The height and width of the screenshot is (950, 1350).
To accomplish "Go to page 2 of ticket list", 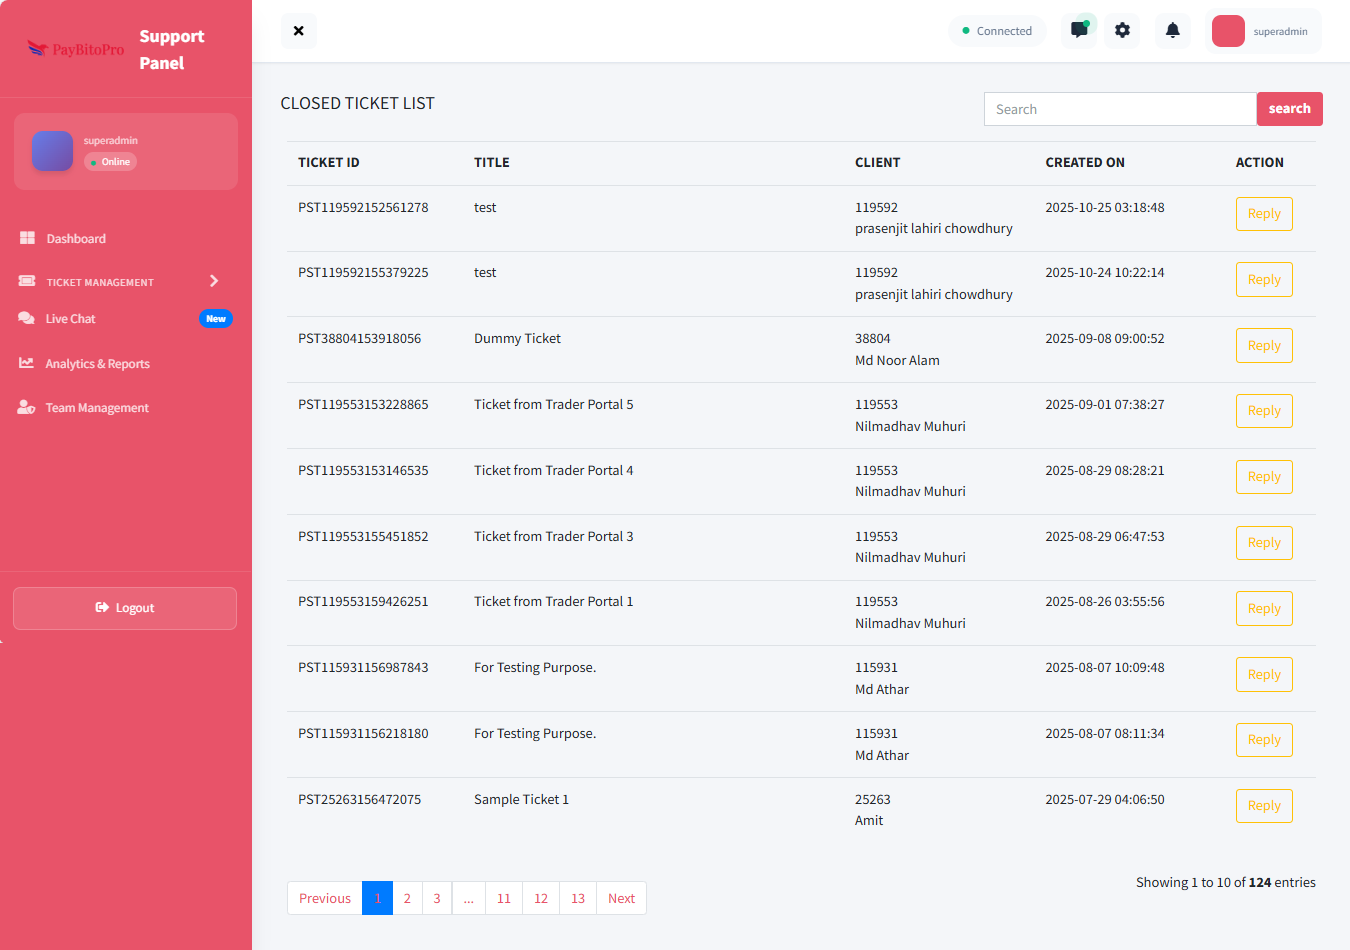I will (407, 898).
